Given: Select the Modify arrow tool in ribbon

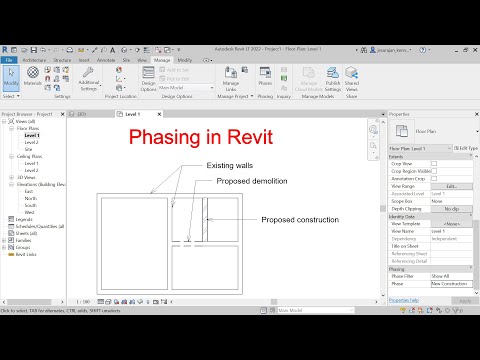Looking at the screenshot, I should pos(11,77).
